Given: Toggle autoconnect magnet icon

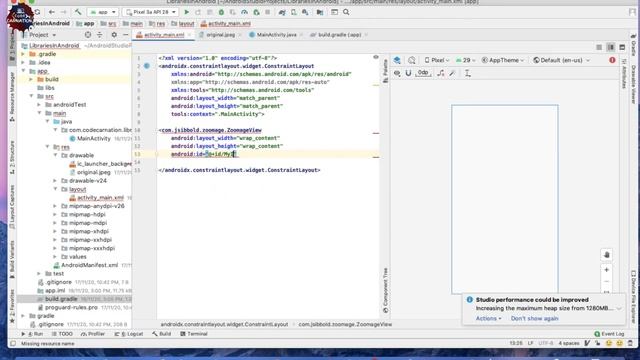Looking at the screenshot, I should (408, 73).
